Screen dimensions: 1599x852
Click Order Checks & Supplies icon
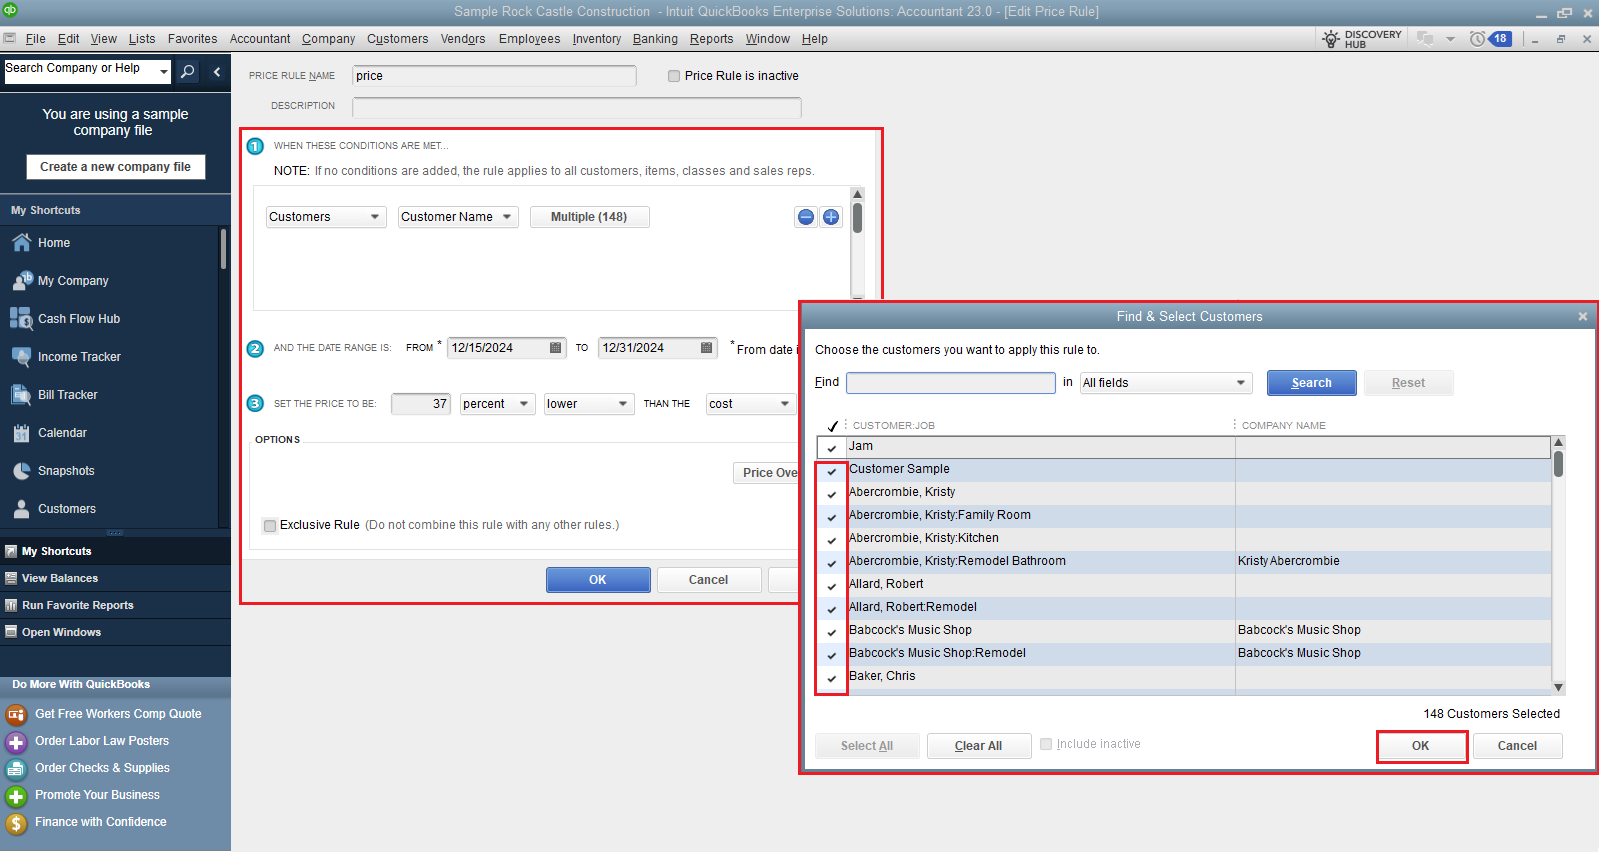(16, 769)
